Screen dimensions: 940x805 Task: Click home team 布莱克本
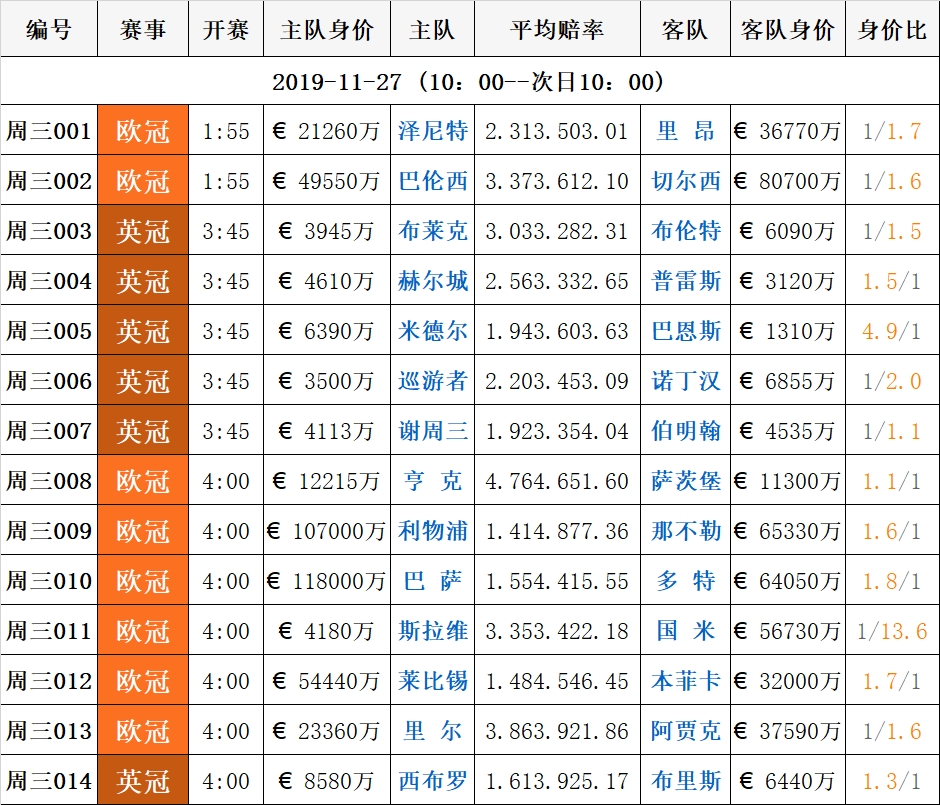tap(432, 231)
